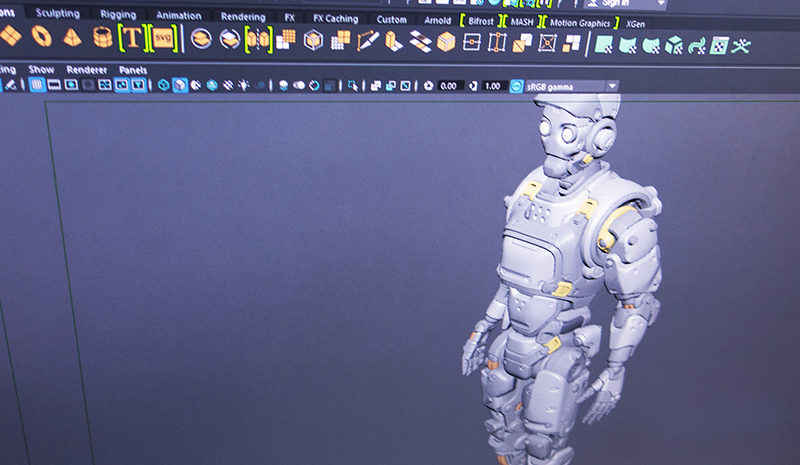This screenshot has width=800, height=465.
Task: Open the UV Editor shelf icon
Action: pos(719,46)
